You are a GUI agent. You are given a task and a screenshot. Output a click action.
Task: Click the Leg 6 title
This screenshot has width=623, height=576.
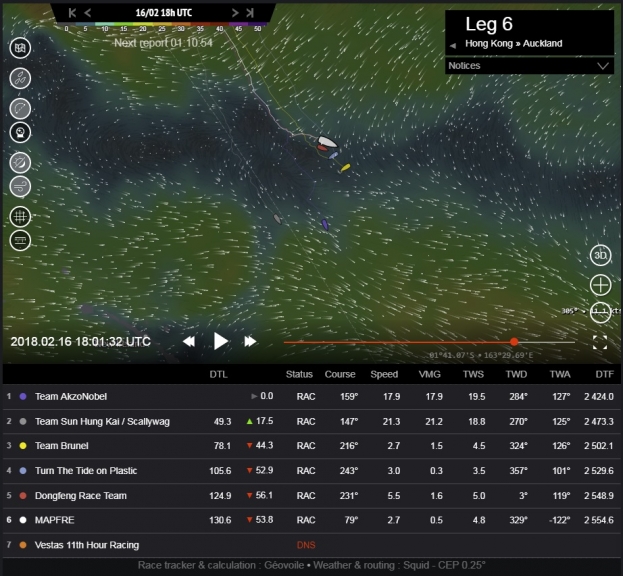point(489,24)
